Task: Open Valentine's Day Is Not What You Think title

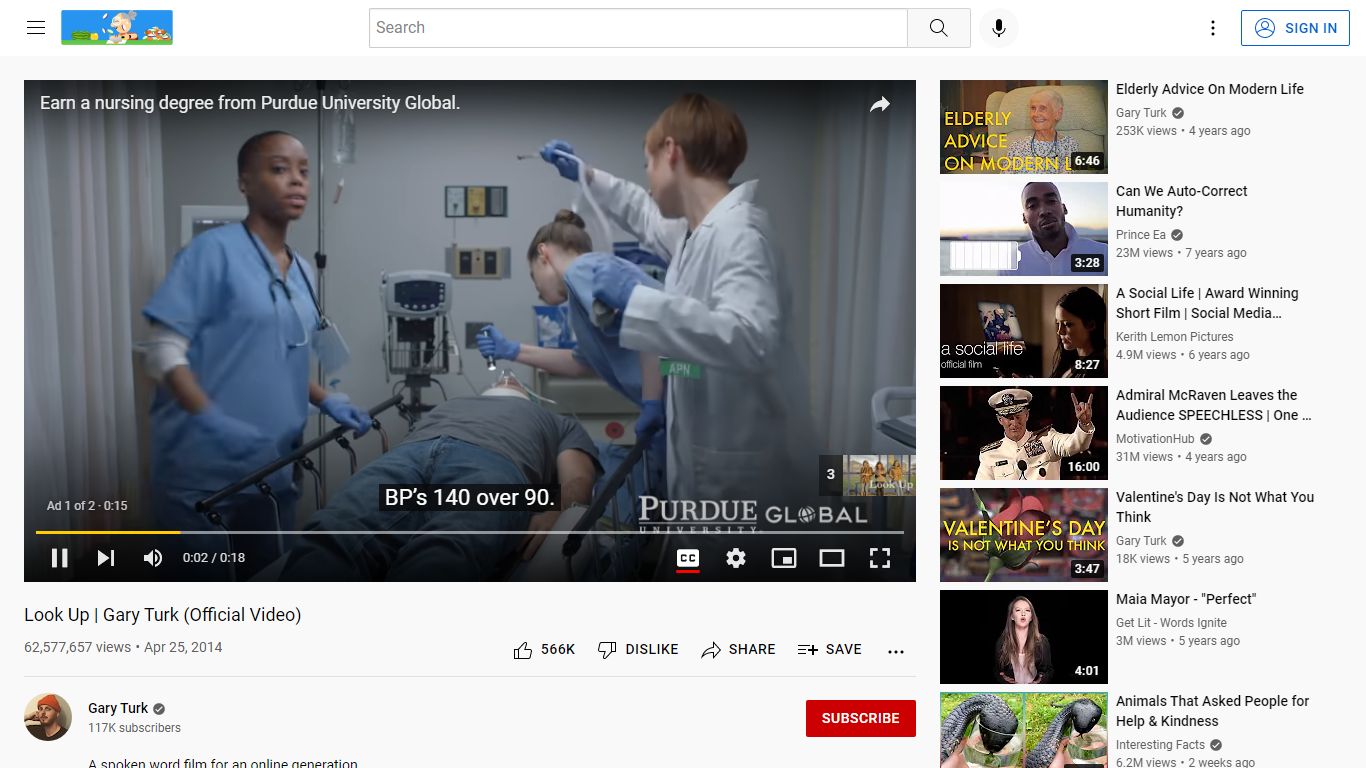Action: point(1215,507)
